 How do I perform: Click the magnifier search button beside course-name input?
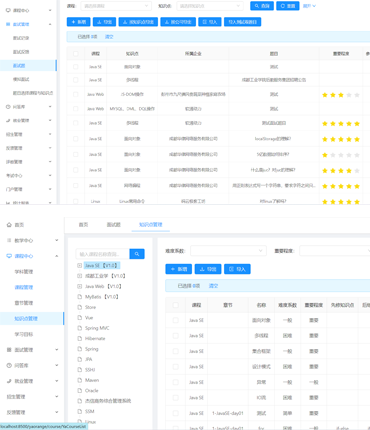(x=137, y=254)
